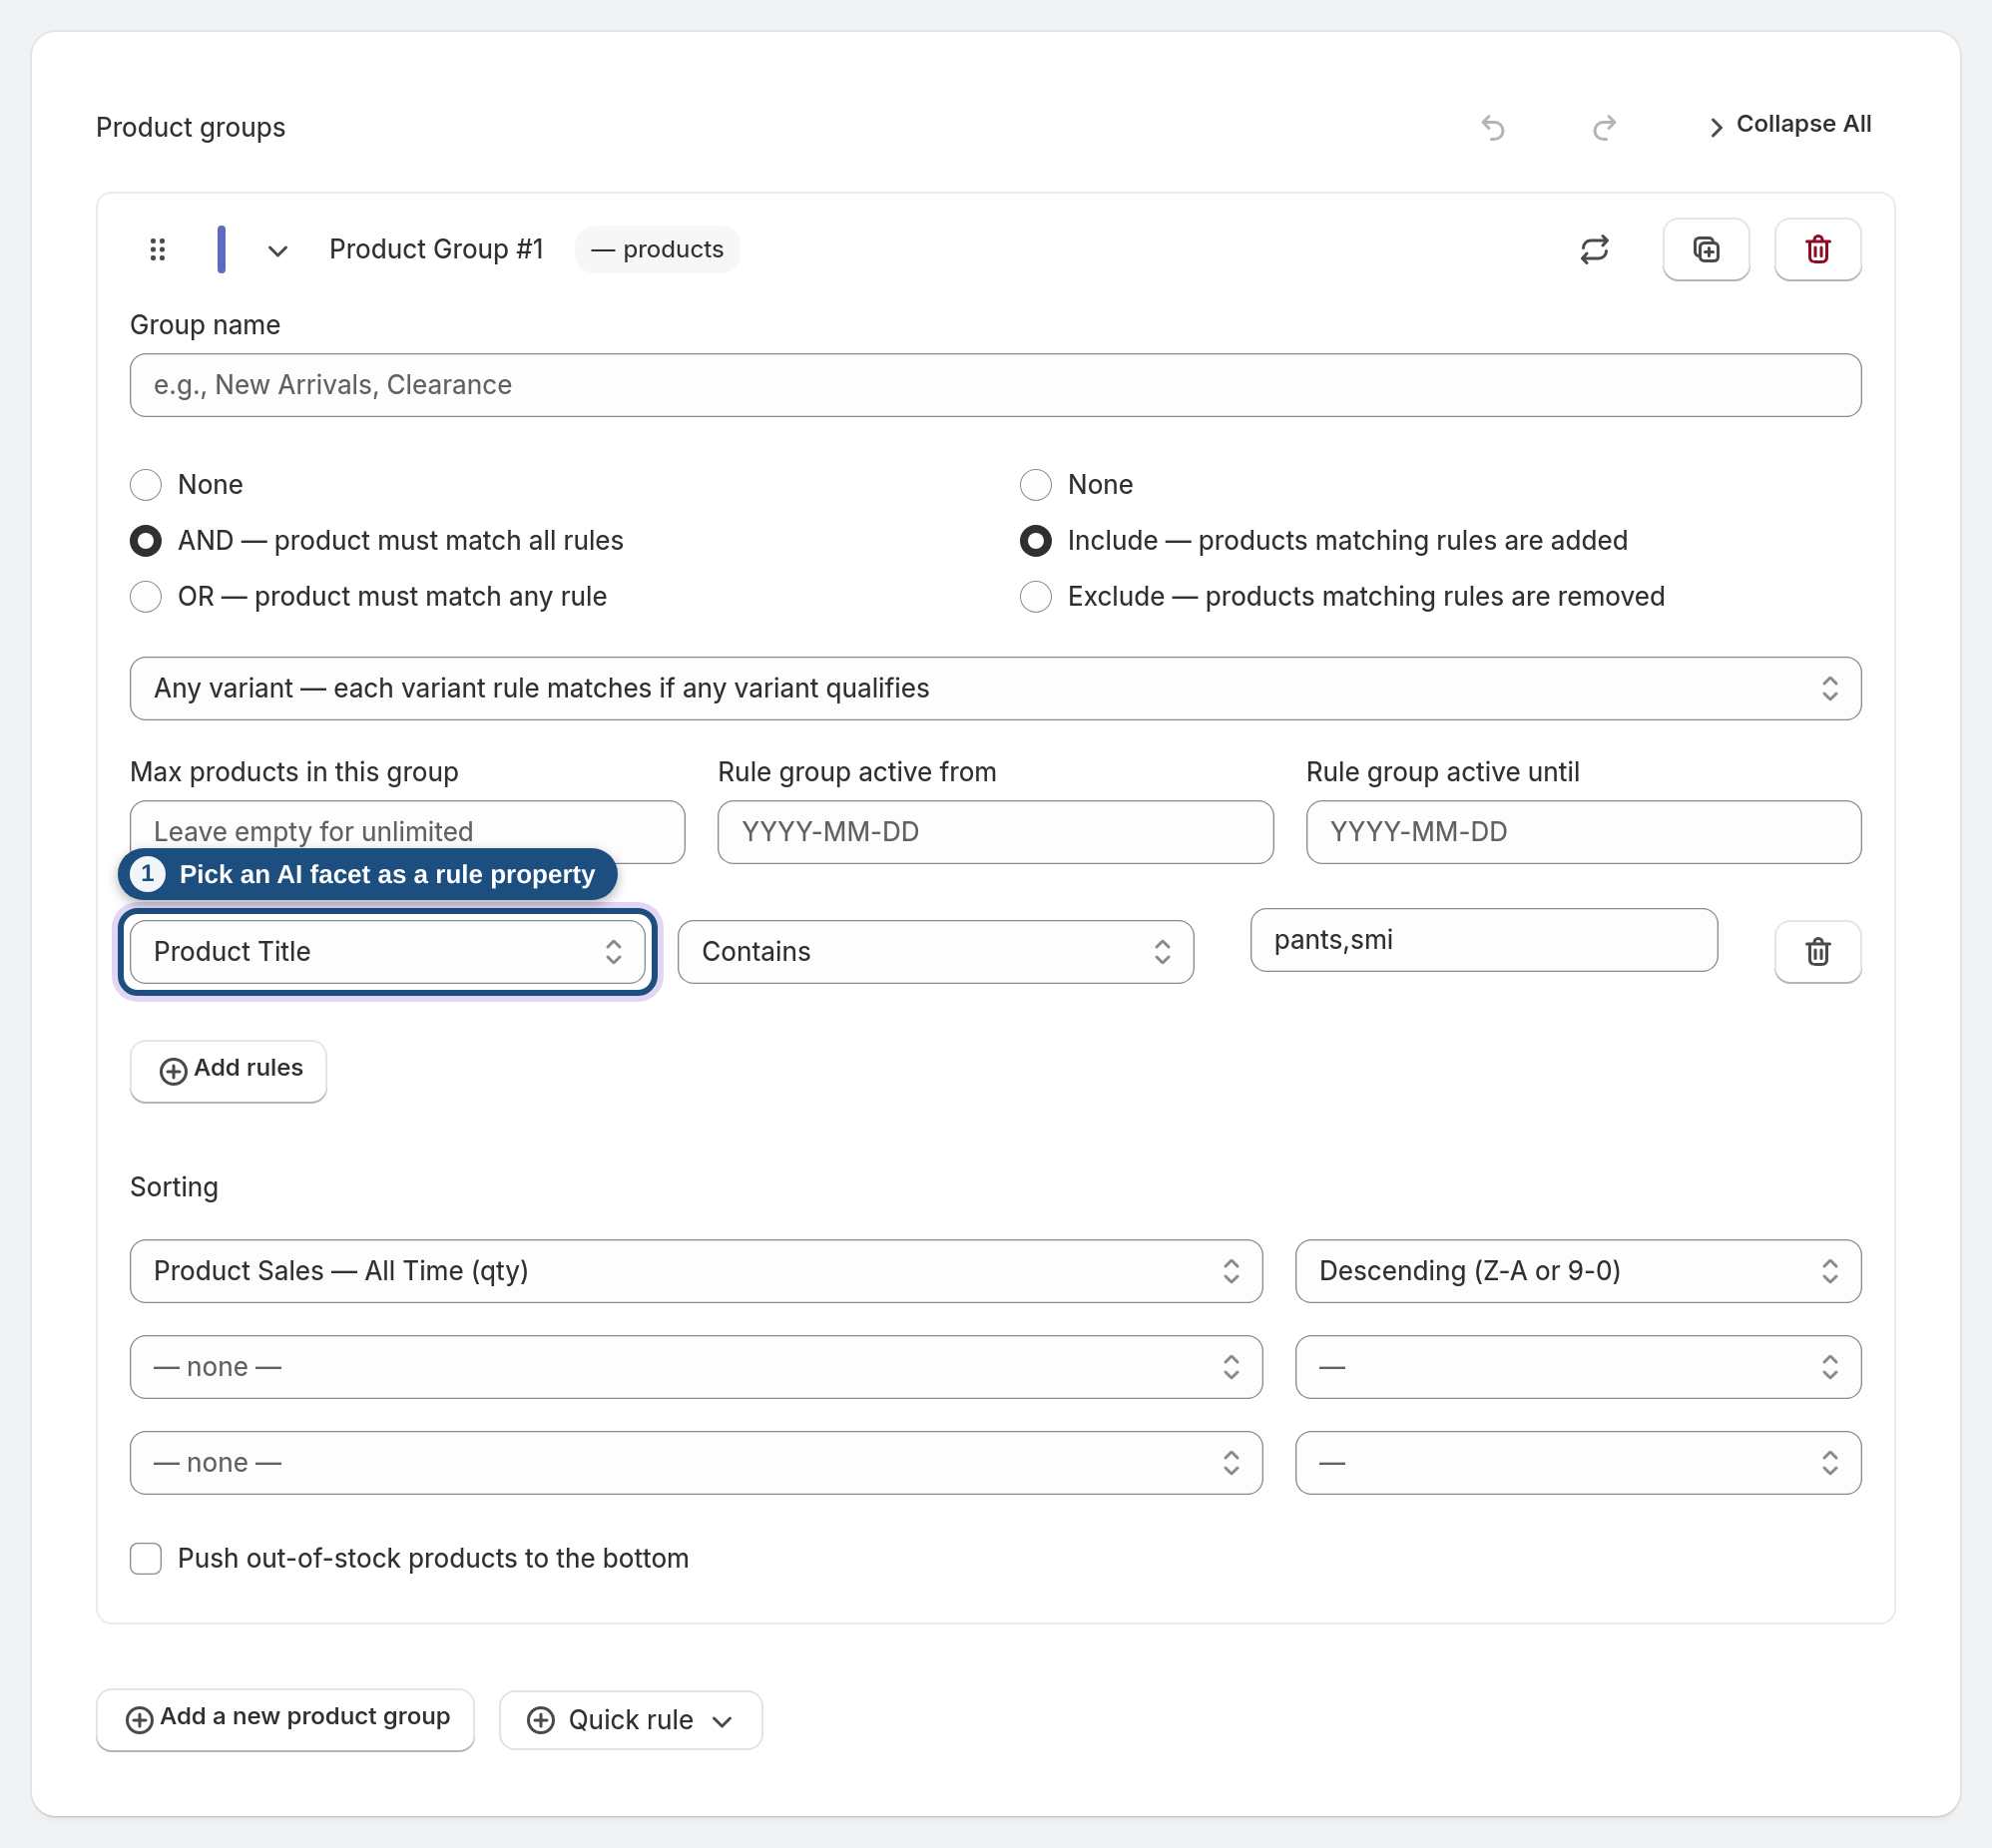Click the purple color bar of Product Group #1
This screenshot has width=1992, height=1848.
[221, 249]
